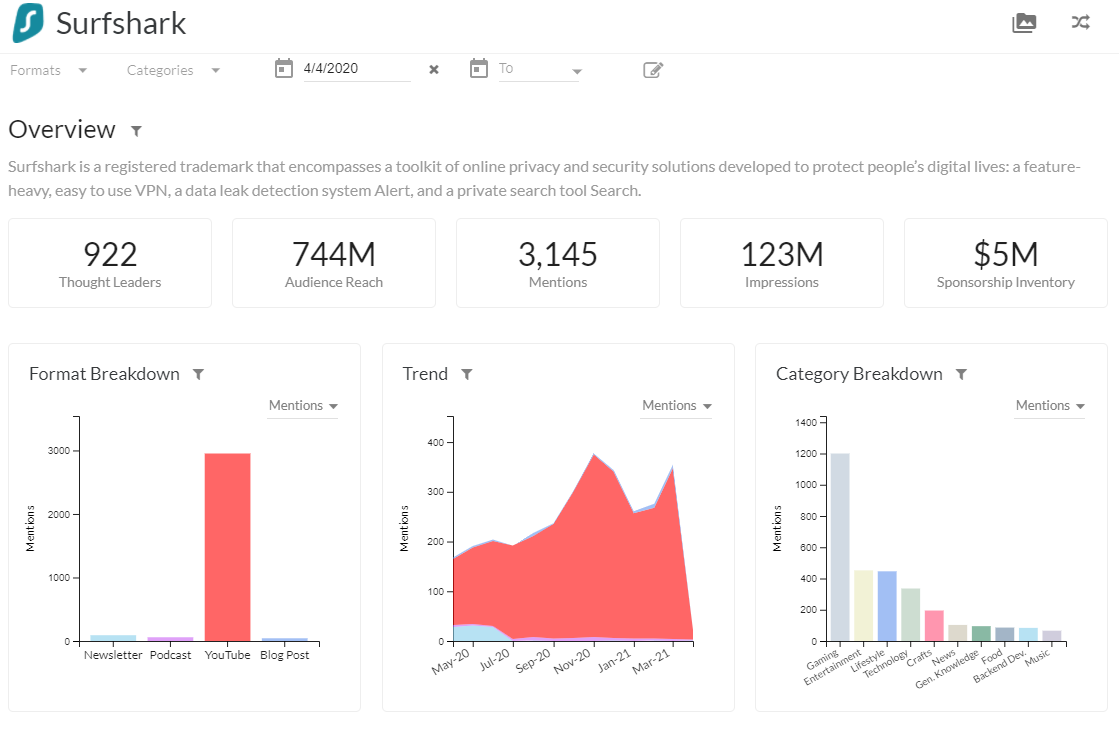Expand the To date dropdown
The image size is (1119, 745).
click(577, 71)
